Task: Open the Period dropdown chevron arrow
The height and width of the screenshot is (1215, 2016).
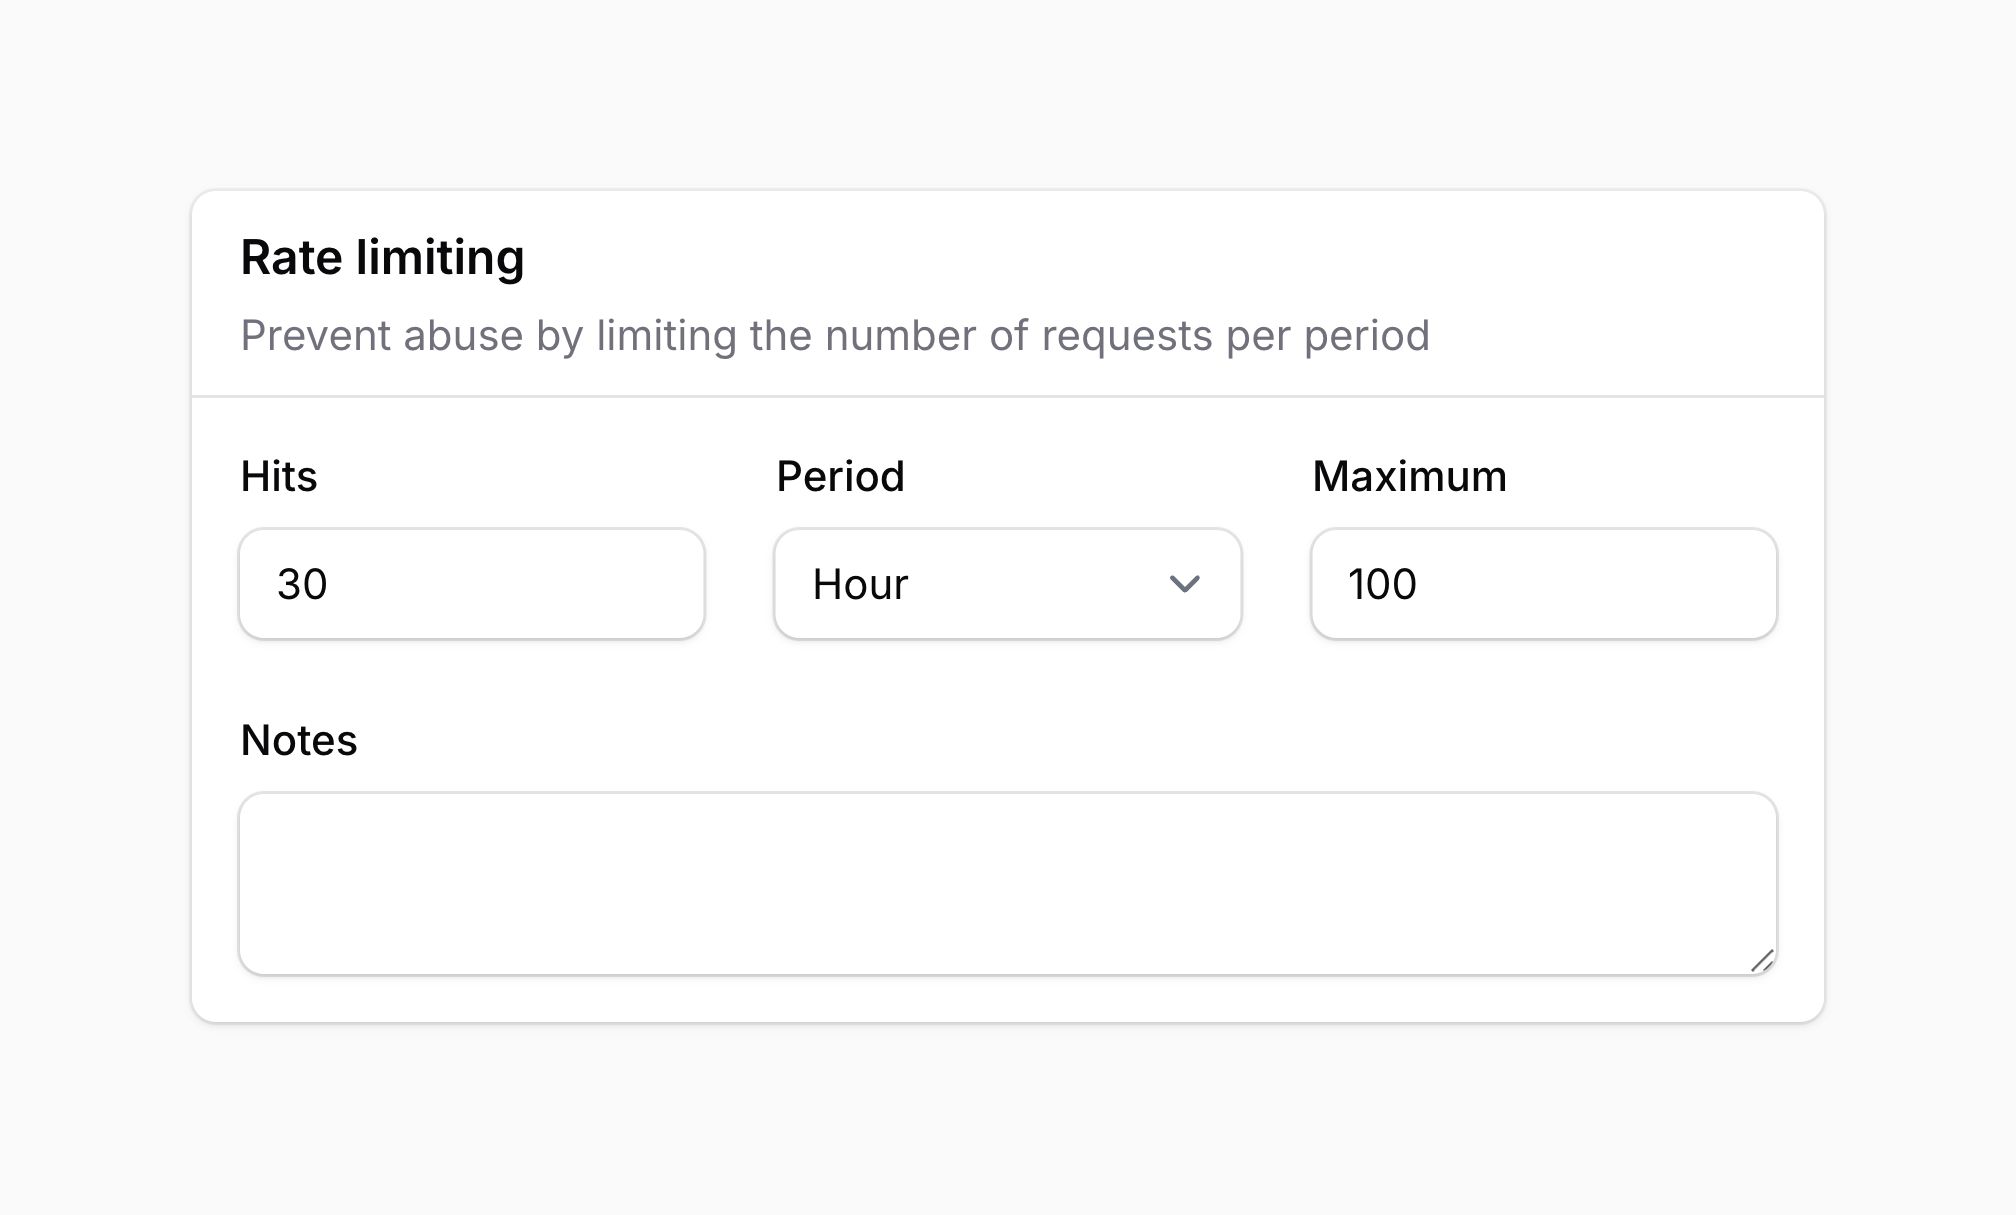Action: coord(1184,584)
